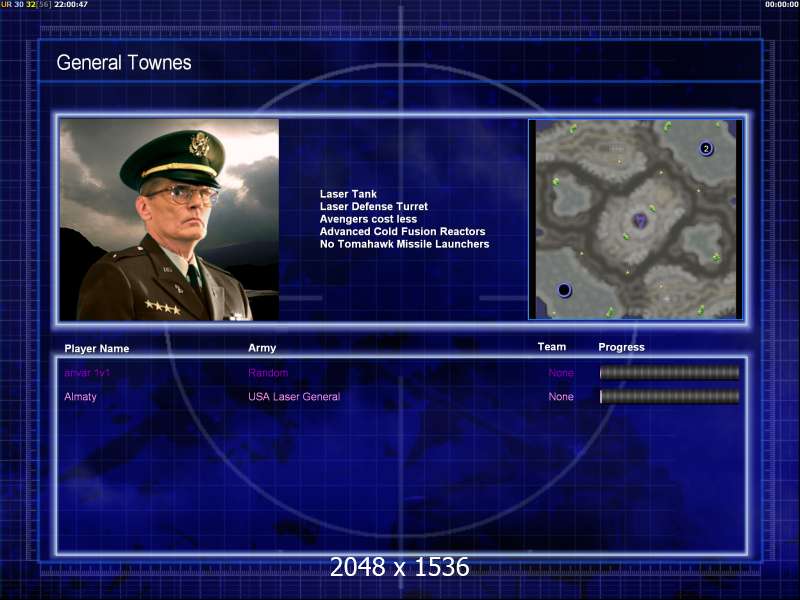Select player name 'Almaty'
This screenshot has width=800, height=600.
[81, 397]
